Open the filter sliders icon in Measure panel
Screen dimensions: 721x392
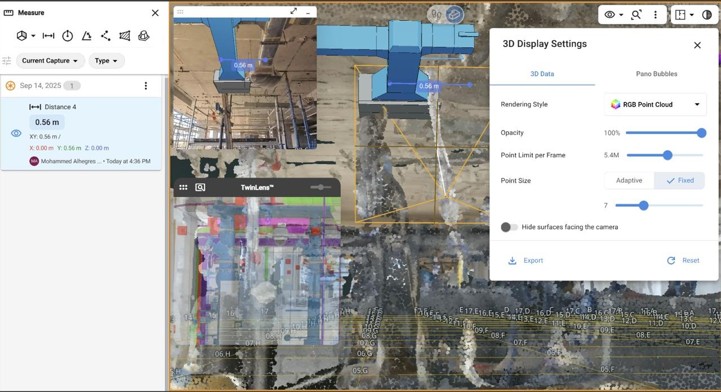pos(6,61)
